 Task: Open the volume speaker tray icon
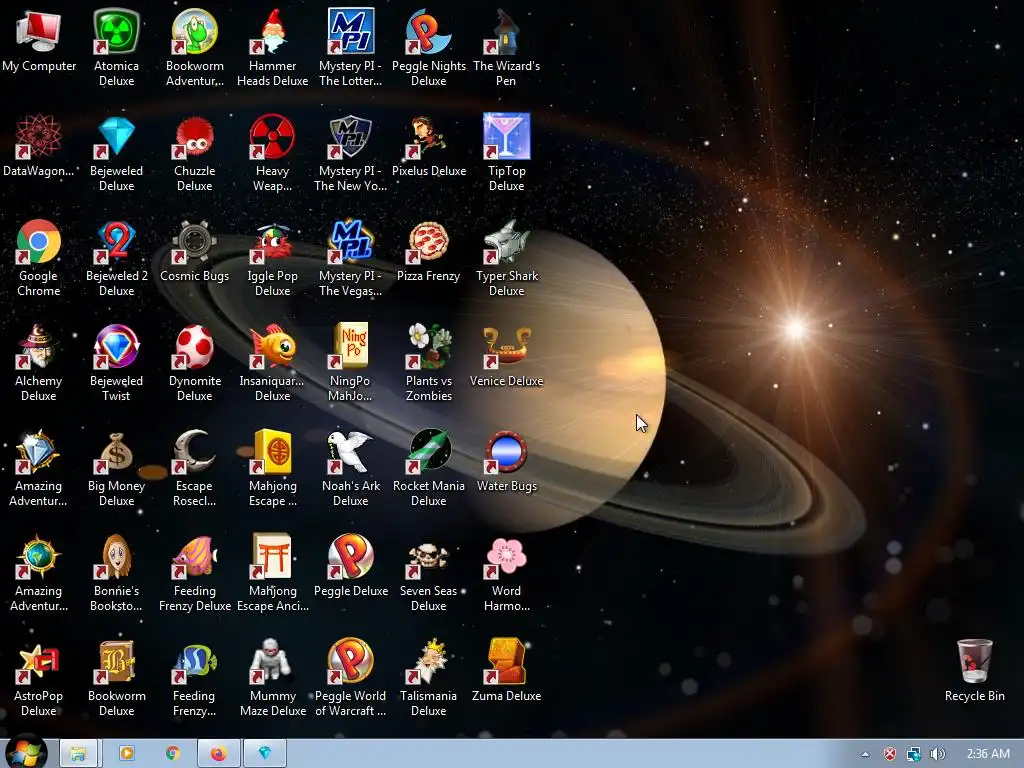click(x=938, y=754)
